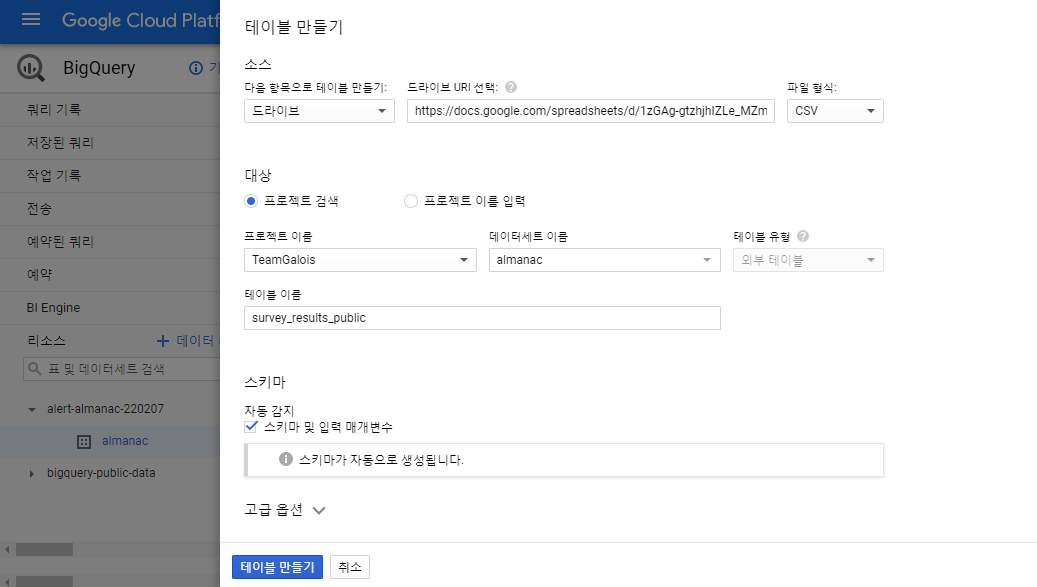Select the almanac dataset in tree
Viewport: 1037px width, 587px height.
(x=124, y=441)
